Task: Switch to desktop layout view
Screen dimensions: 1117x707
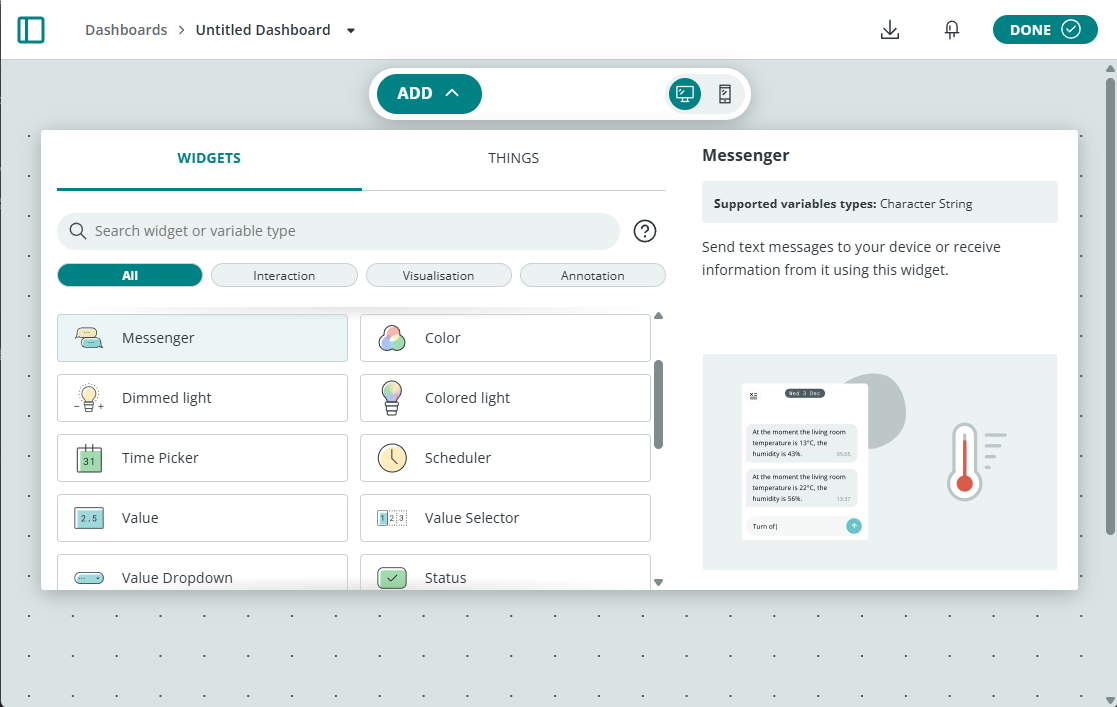Action: pyautogui.click(x=685, y=94)
